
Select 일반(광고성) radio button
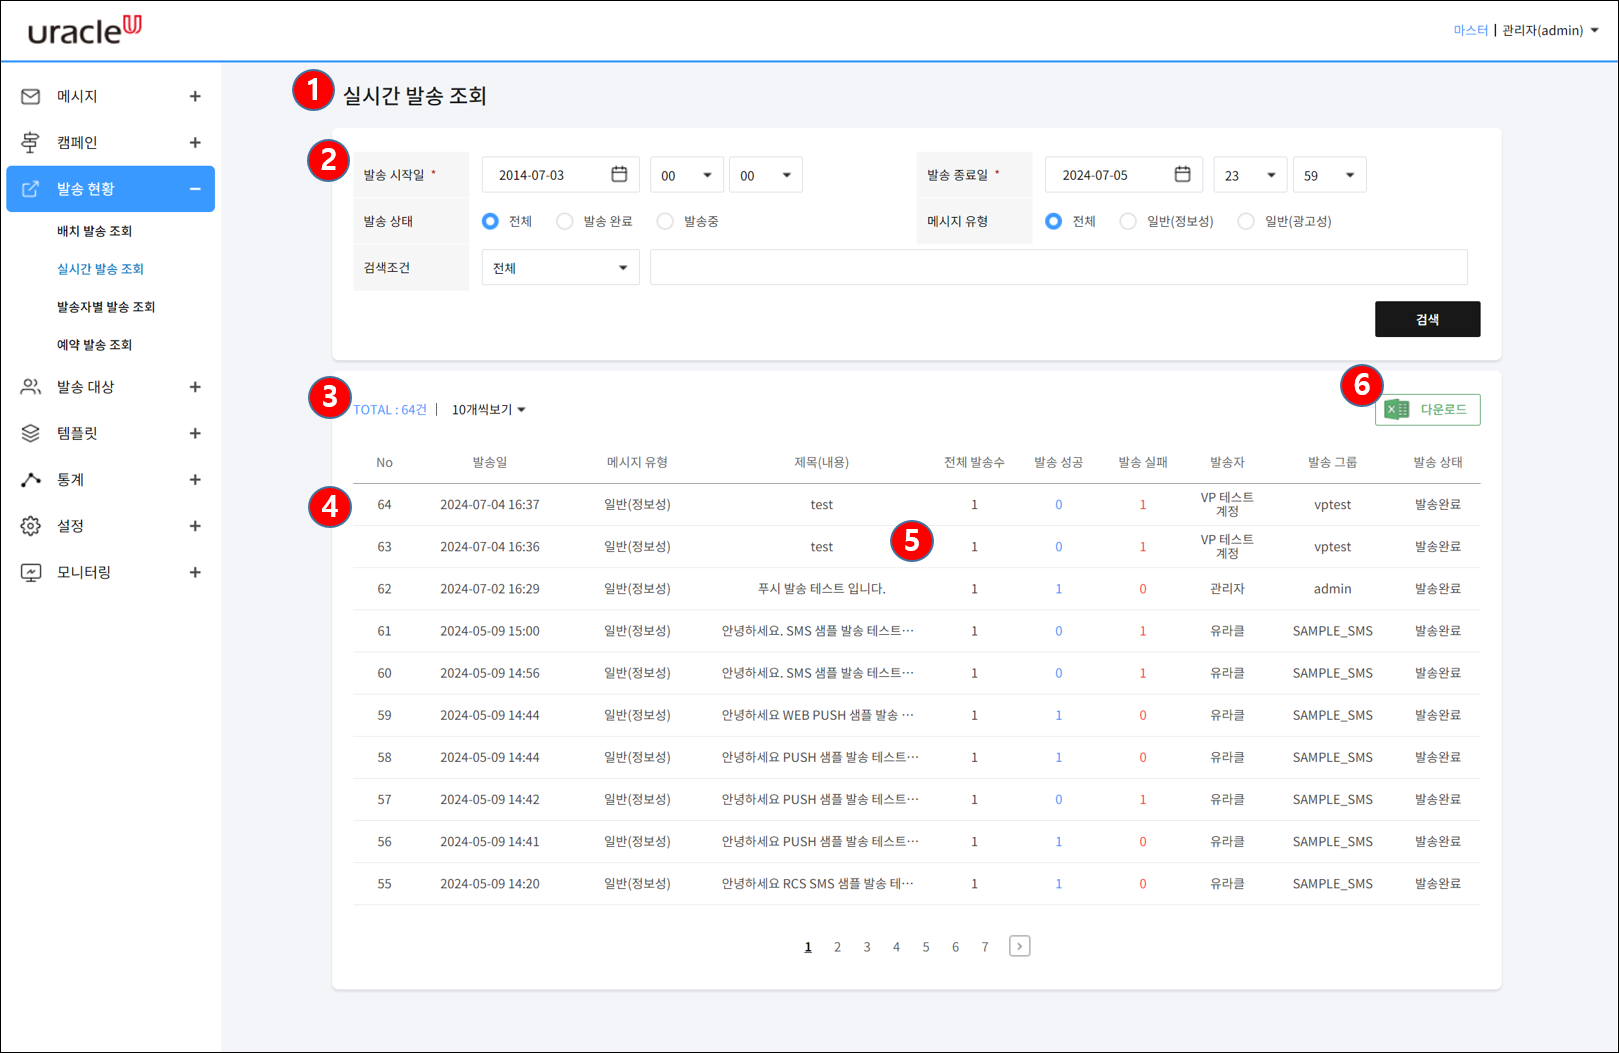[1246, 221]
